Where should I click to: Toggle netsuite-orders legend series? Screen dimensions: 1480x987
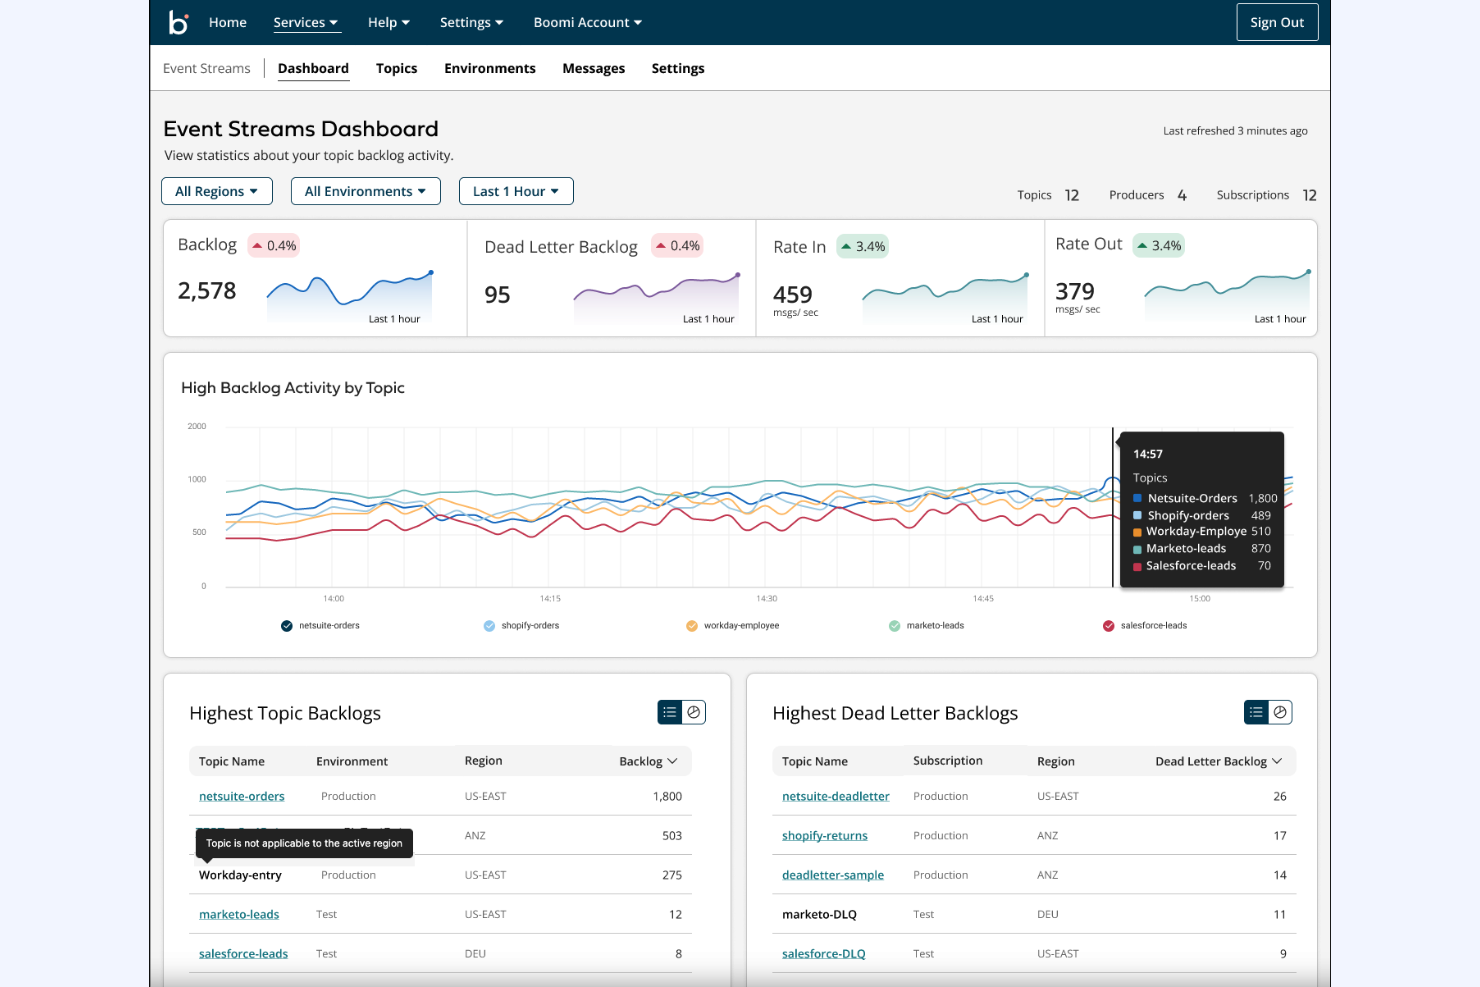[x=287, y=626]
